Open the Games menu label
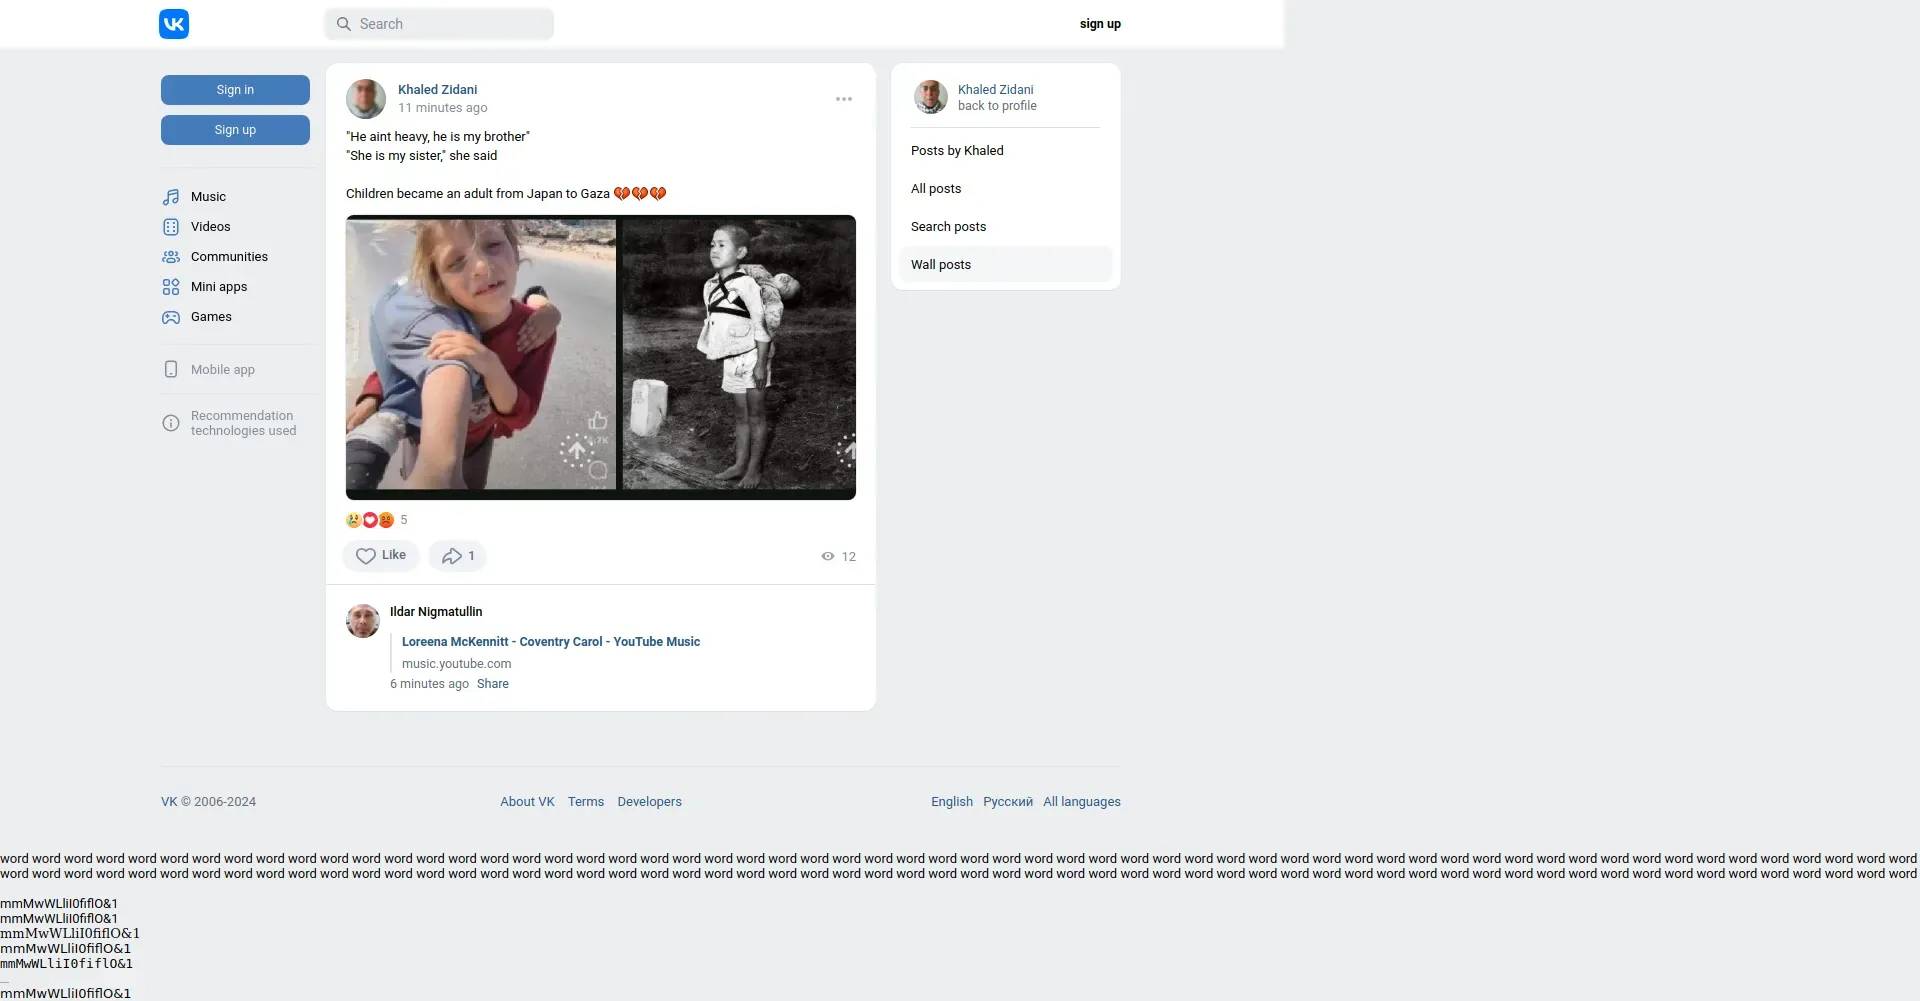Image resolution: width=1920 pixels, height=1001 pixels. coord(211,317)
